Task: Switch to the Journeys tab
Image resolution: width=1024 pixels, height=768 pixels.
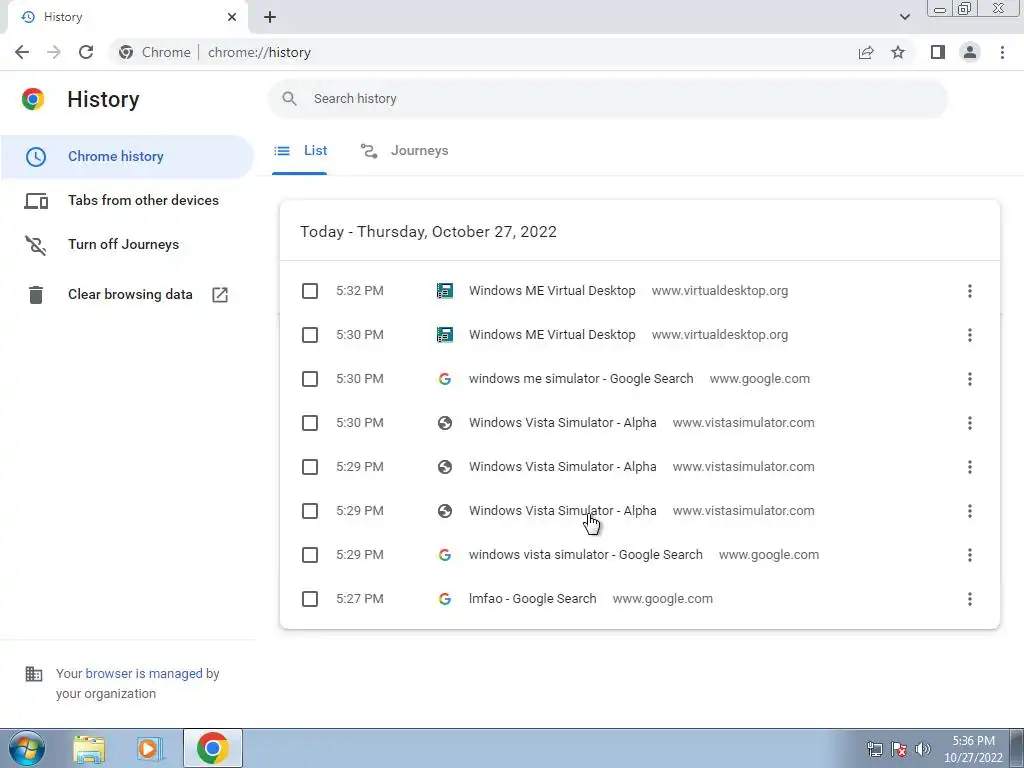Action: click(404, 151)
